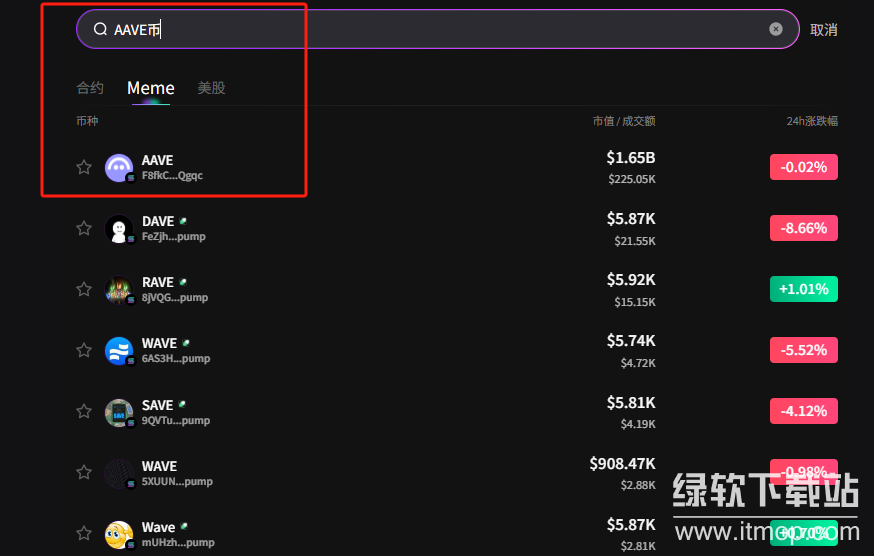The image size is (874, 556).
Task: Open the RAVE token logo
Action: [x=119, y=290]
